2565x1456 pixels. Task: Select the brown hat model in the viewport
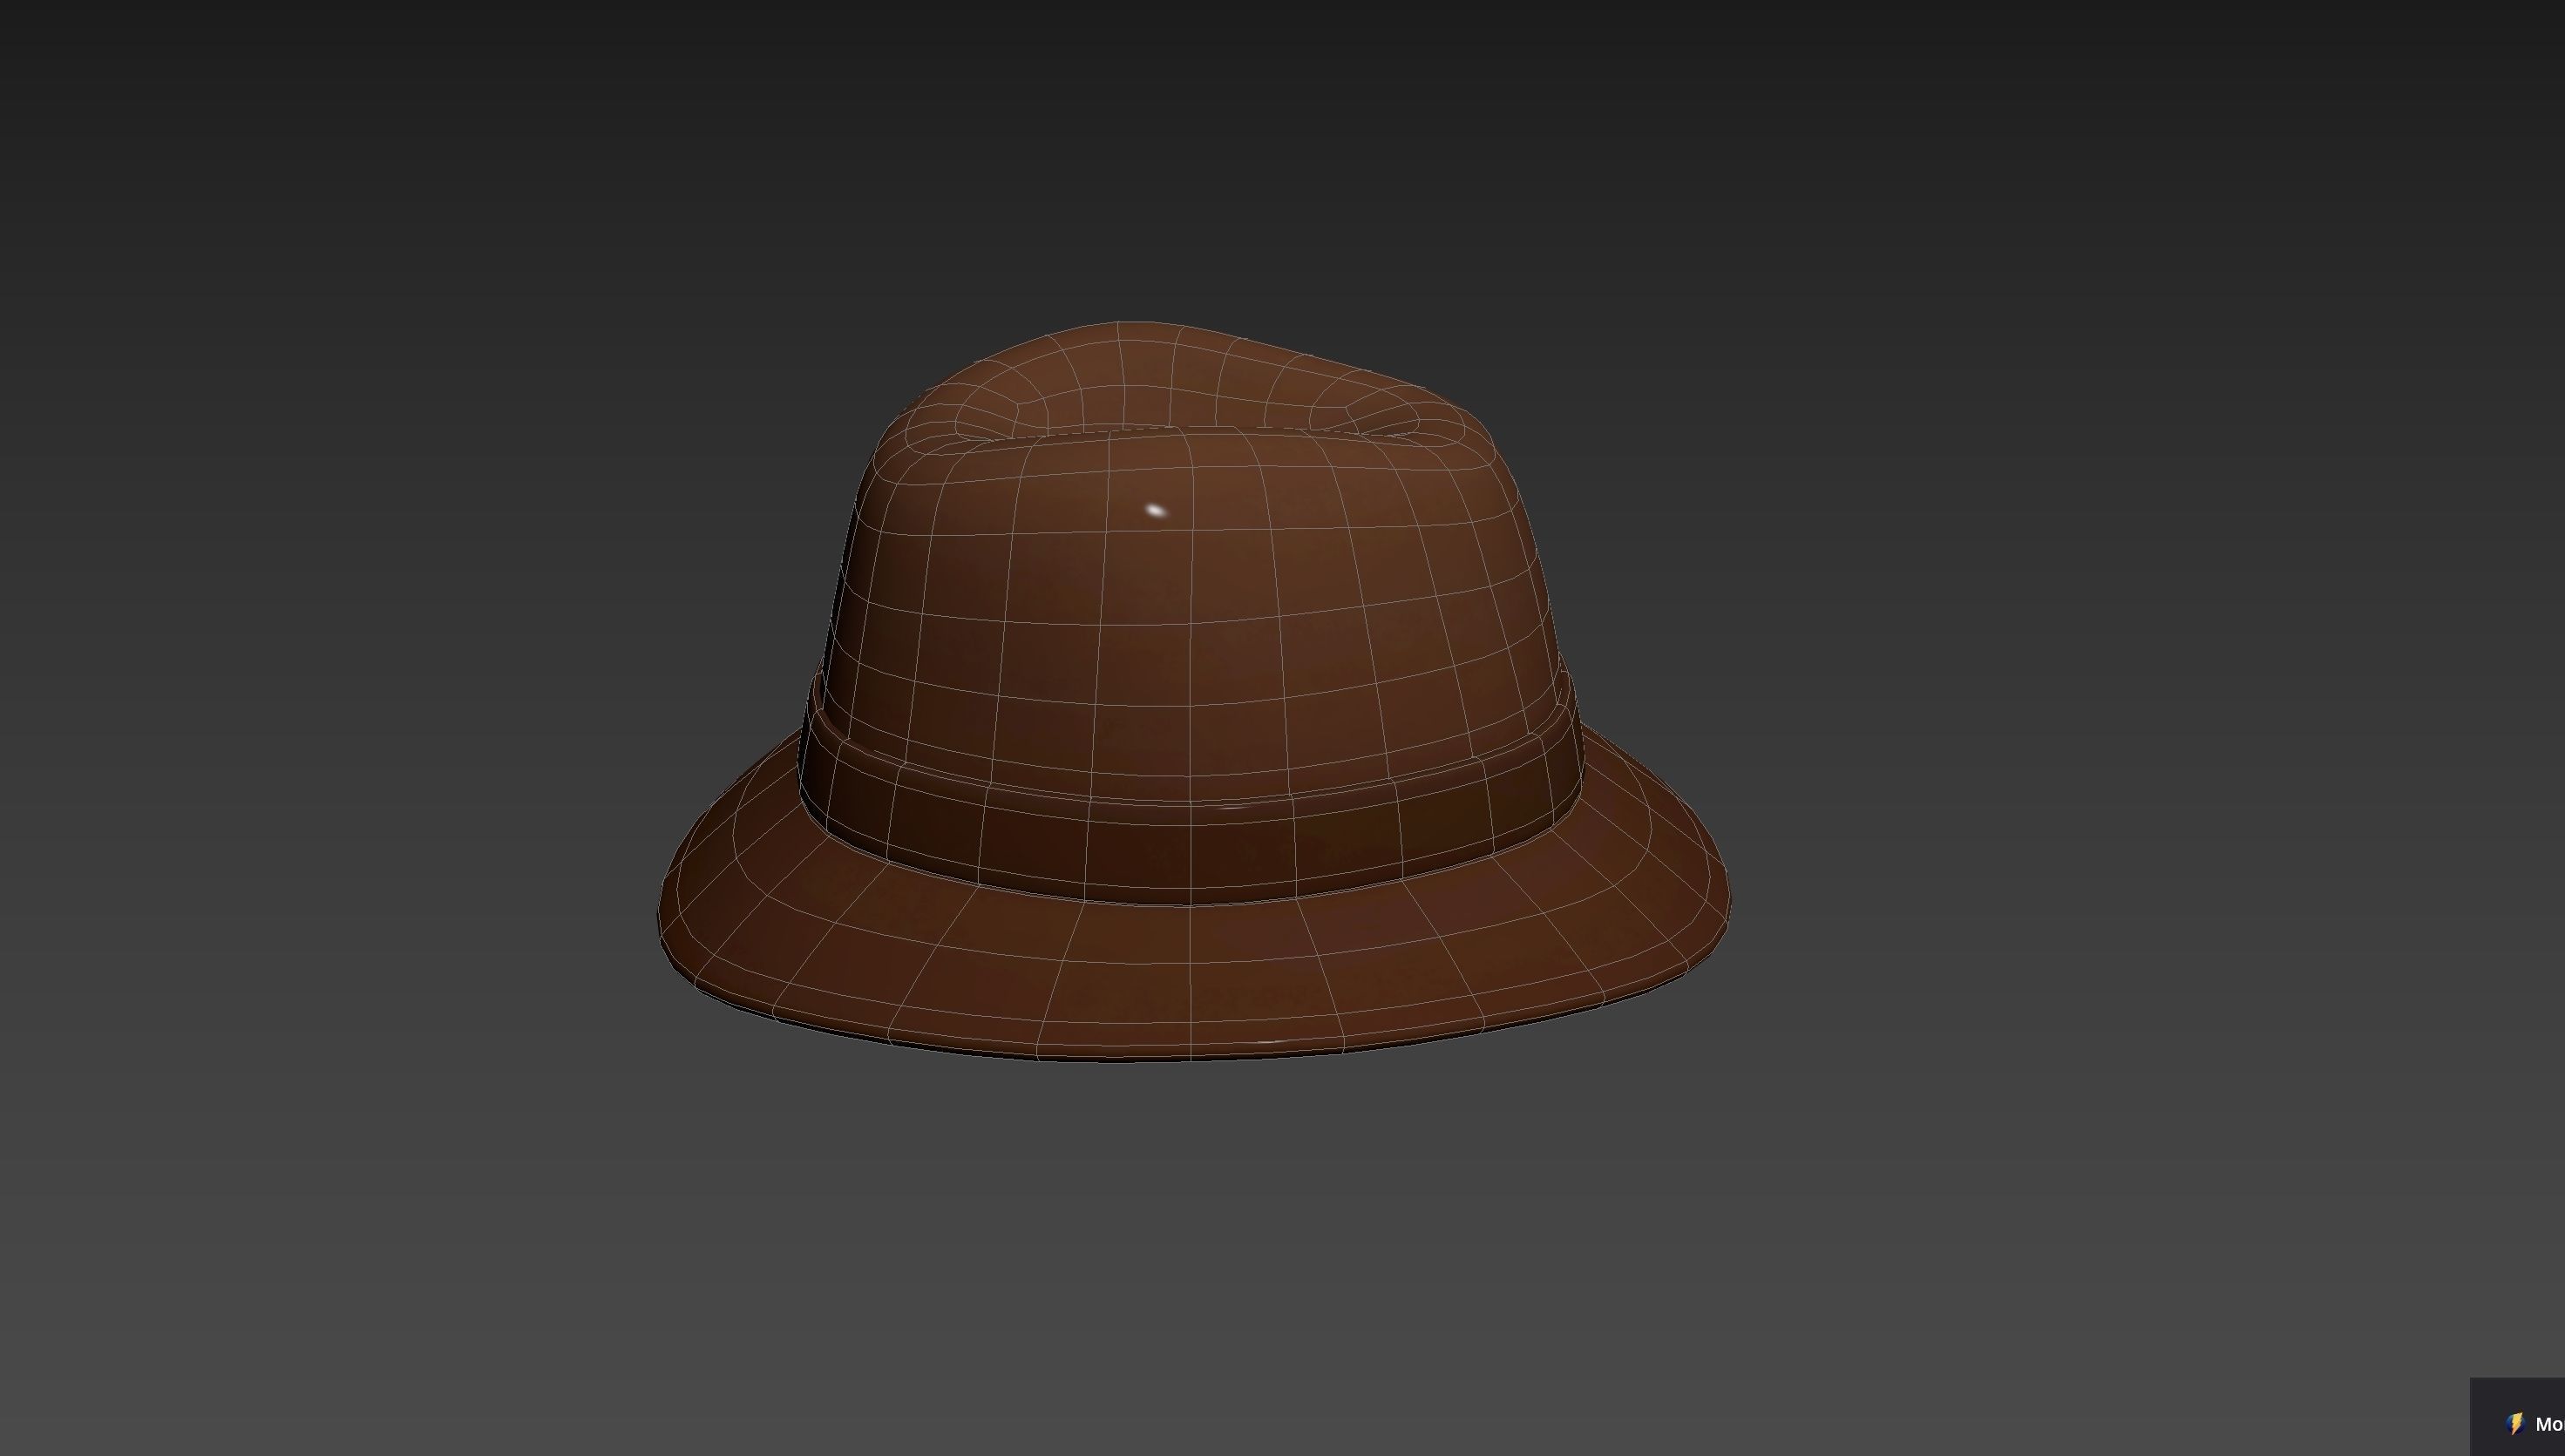pos(1193,692)
